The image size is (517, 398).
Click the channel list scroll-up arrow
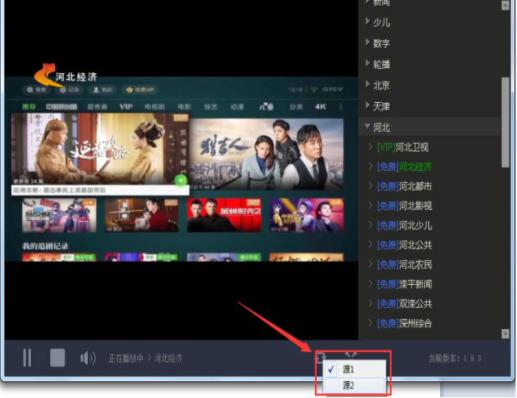(x=505, y=5)
